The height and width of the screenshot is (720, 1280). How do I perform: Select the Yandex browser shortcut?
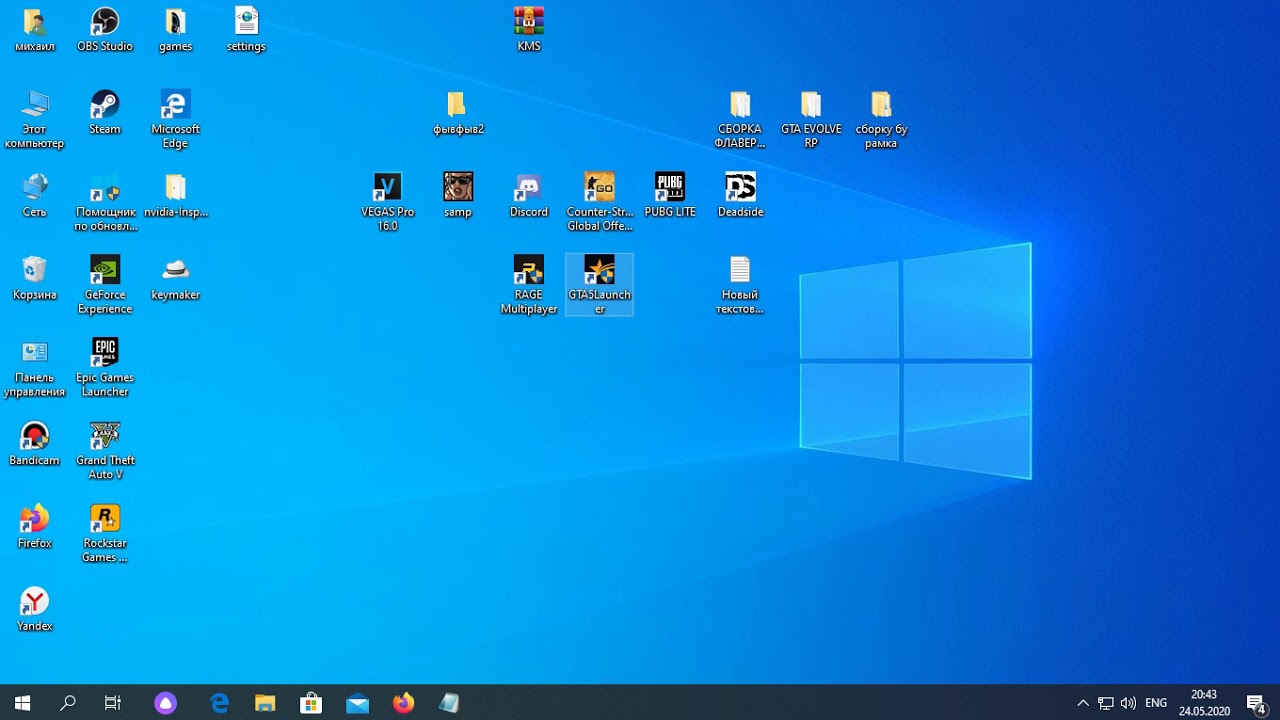34,611
